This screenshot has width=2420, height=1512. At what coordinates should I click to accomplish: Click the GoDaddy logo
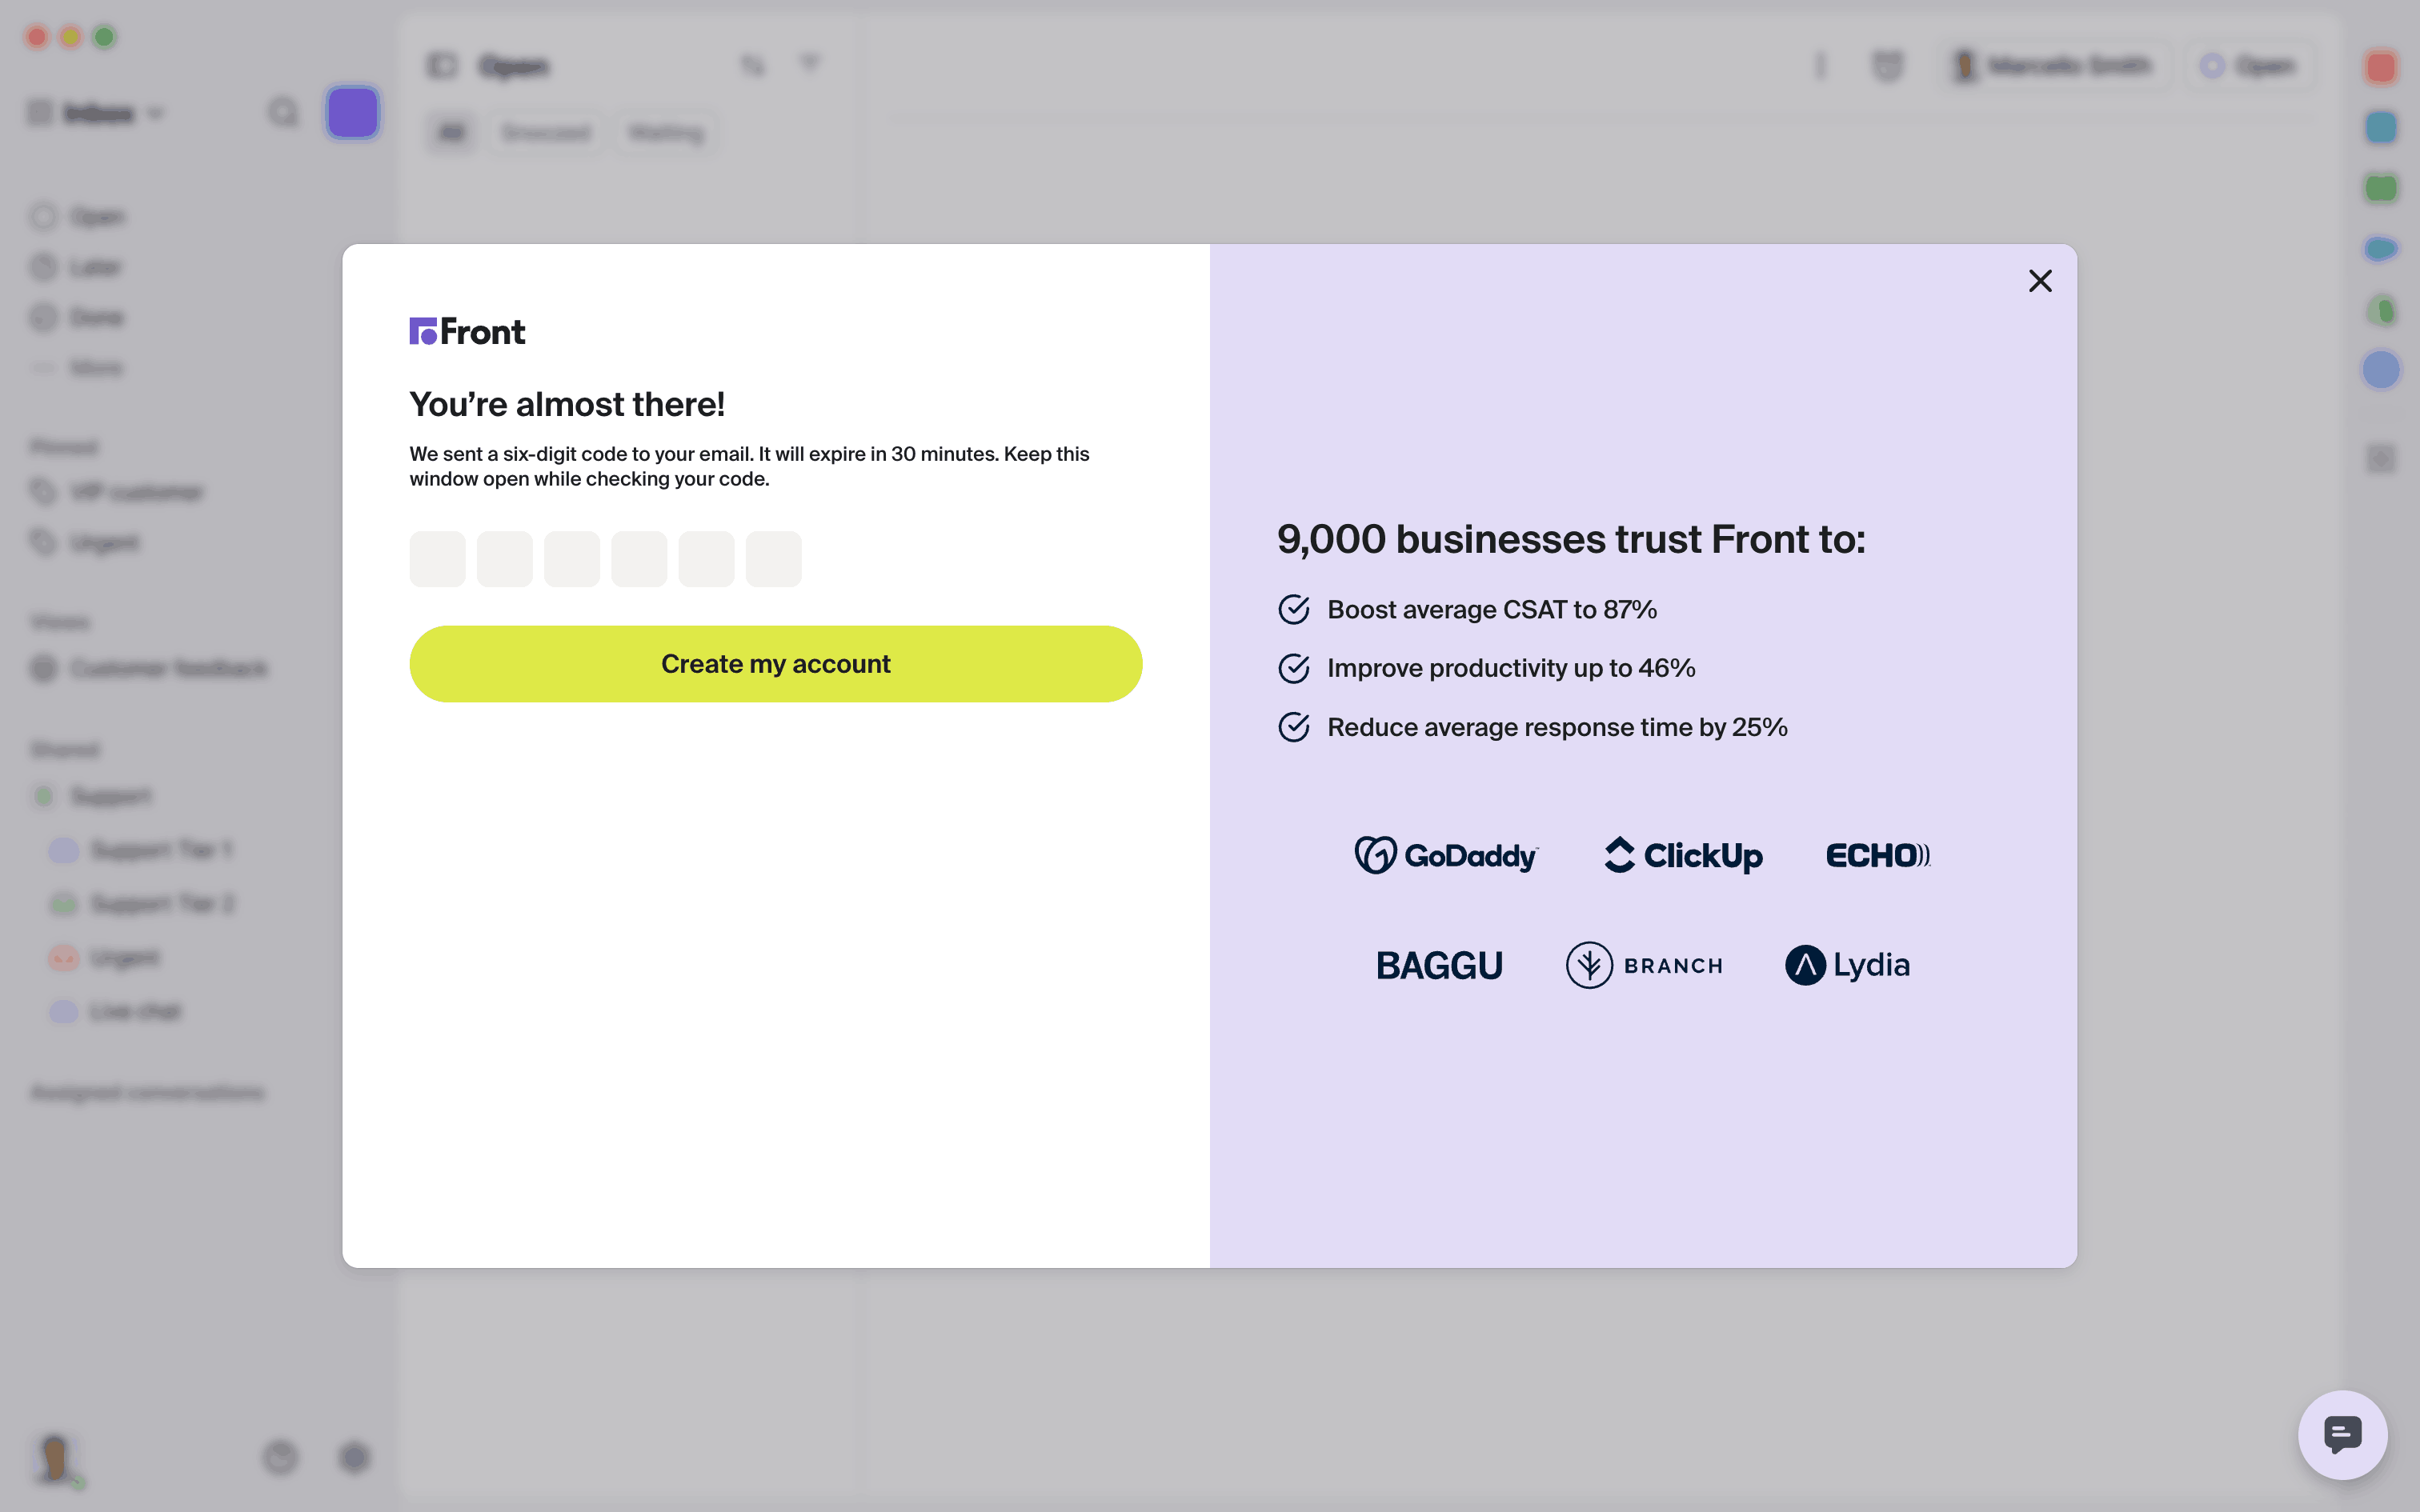[1446, 855]
